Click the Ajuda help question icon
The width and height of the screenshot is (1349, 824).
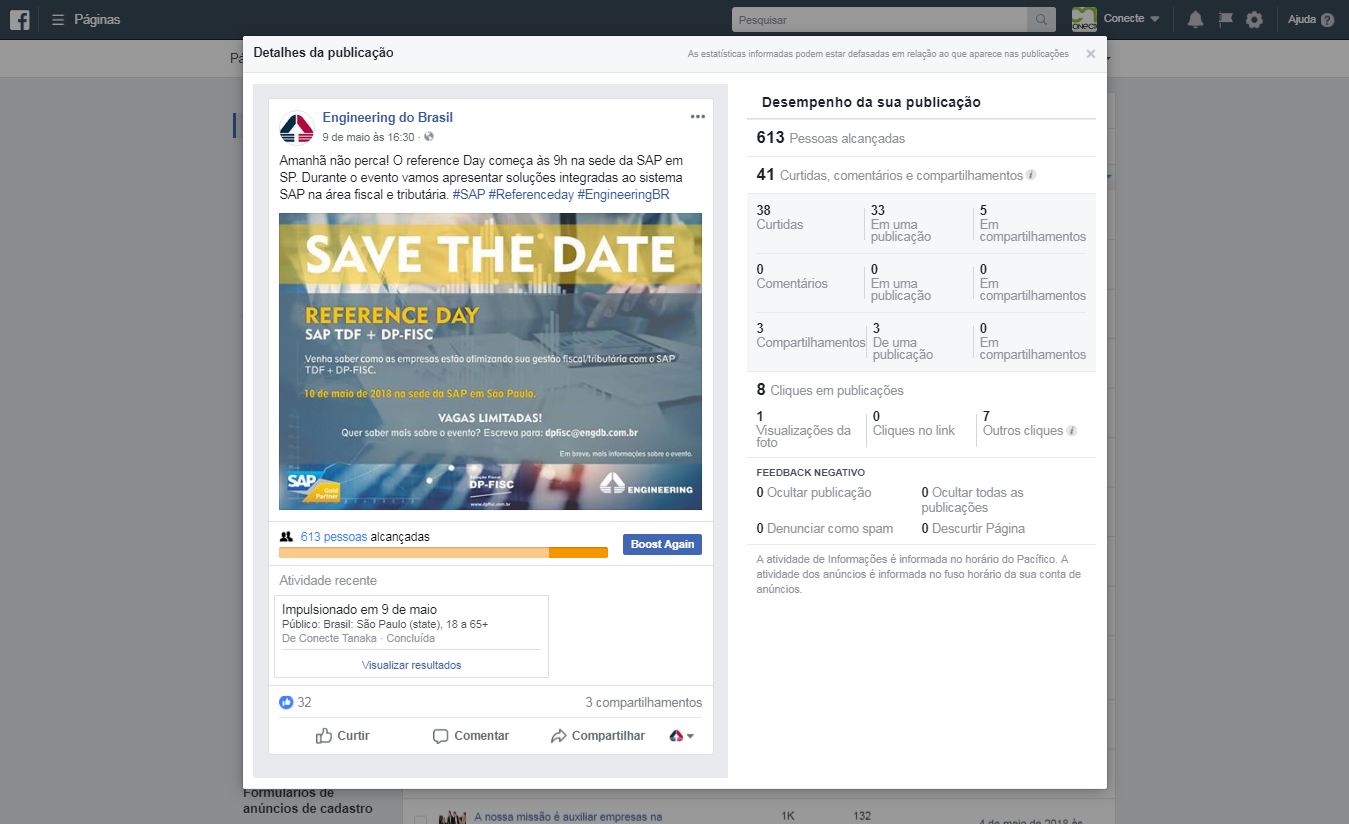(x=1327, y=20)
